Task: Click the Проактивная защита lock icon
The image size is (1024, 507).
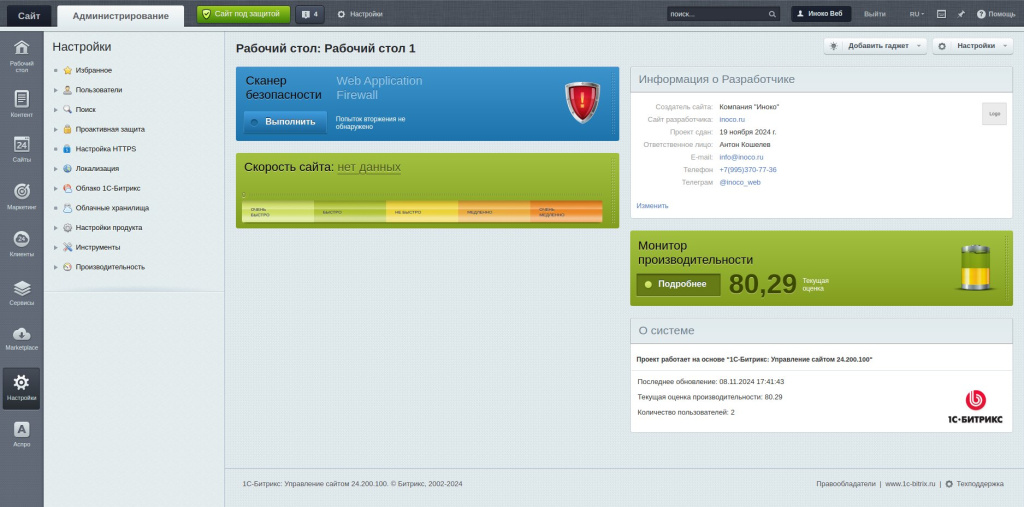Action: (67, 129)
